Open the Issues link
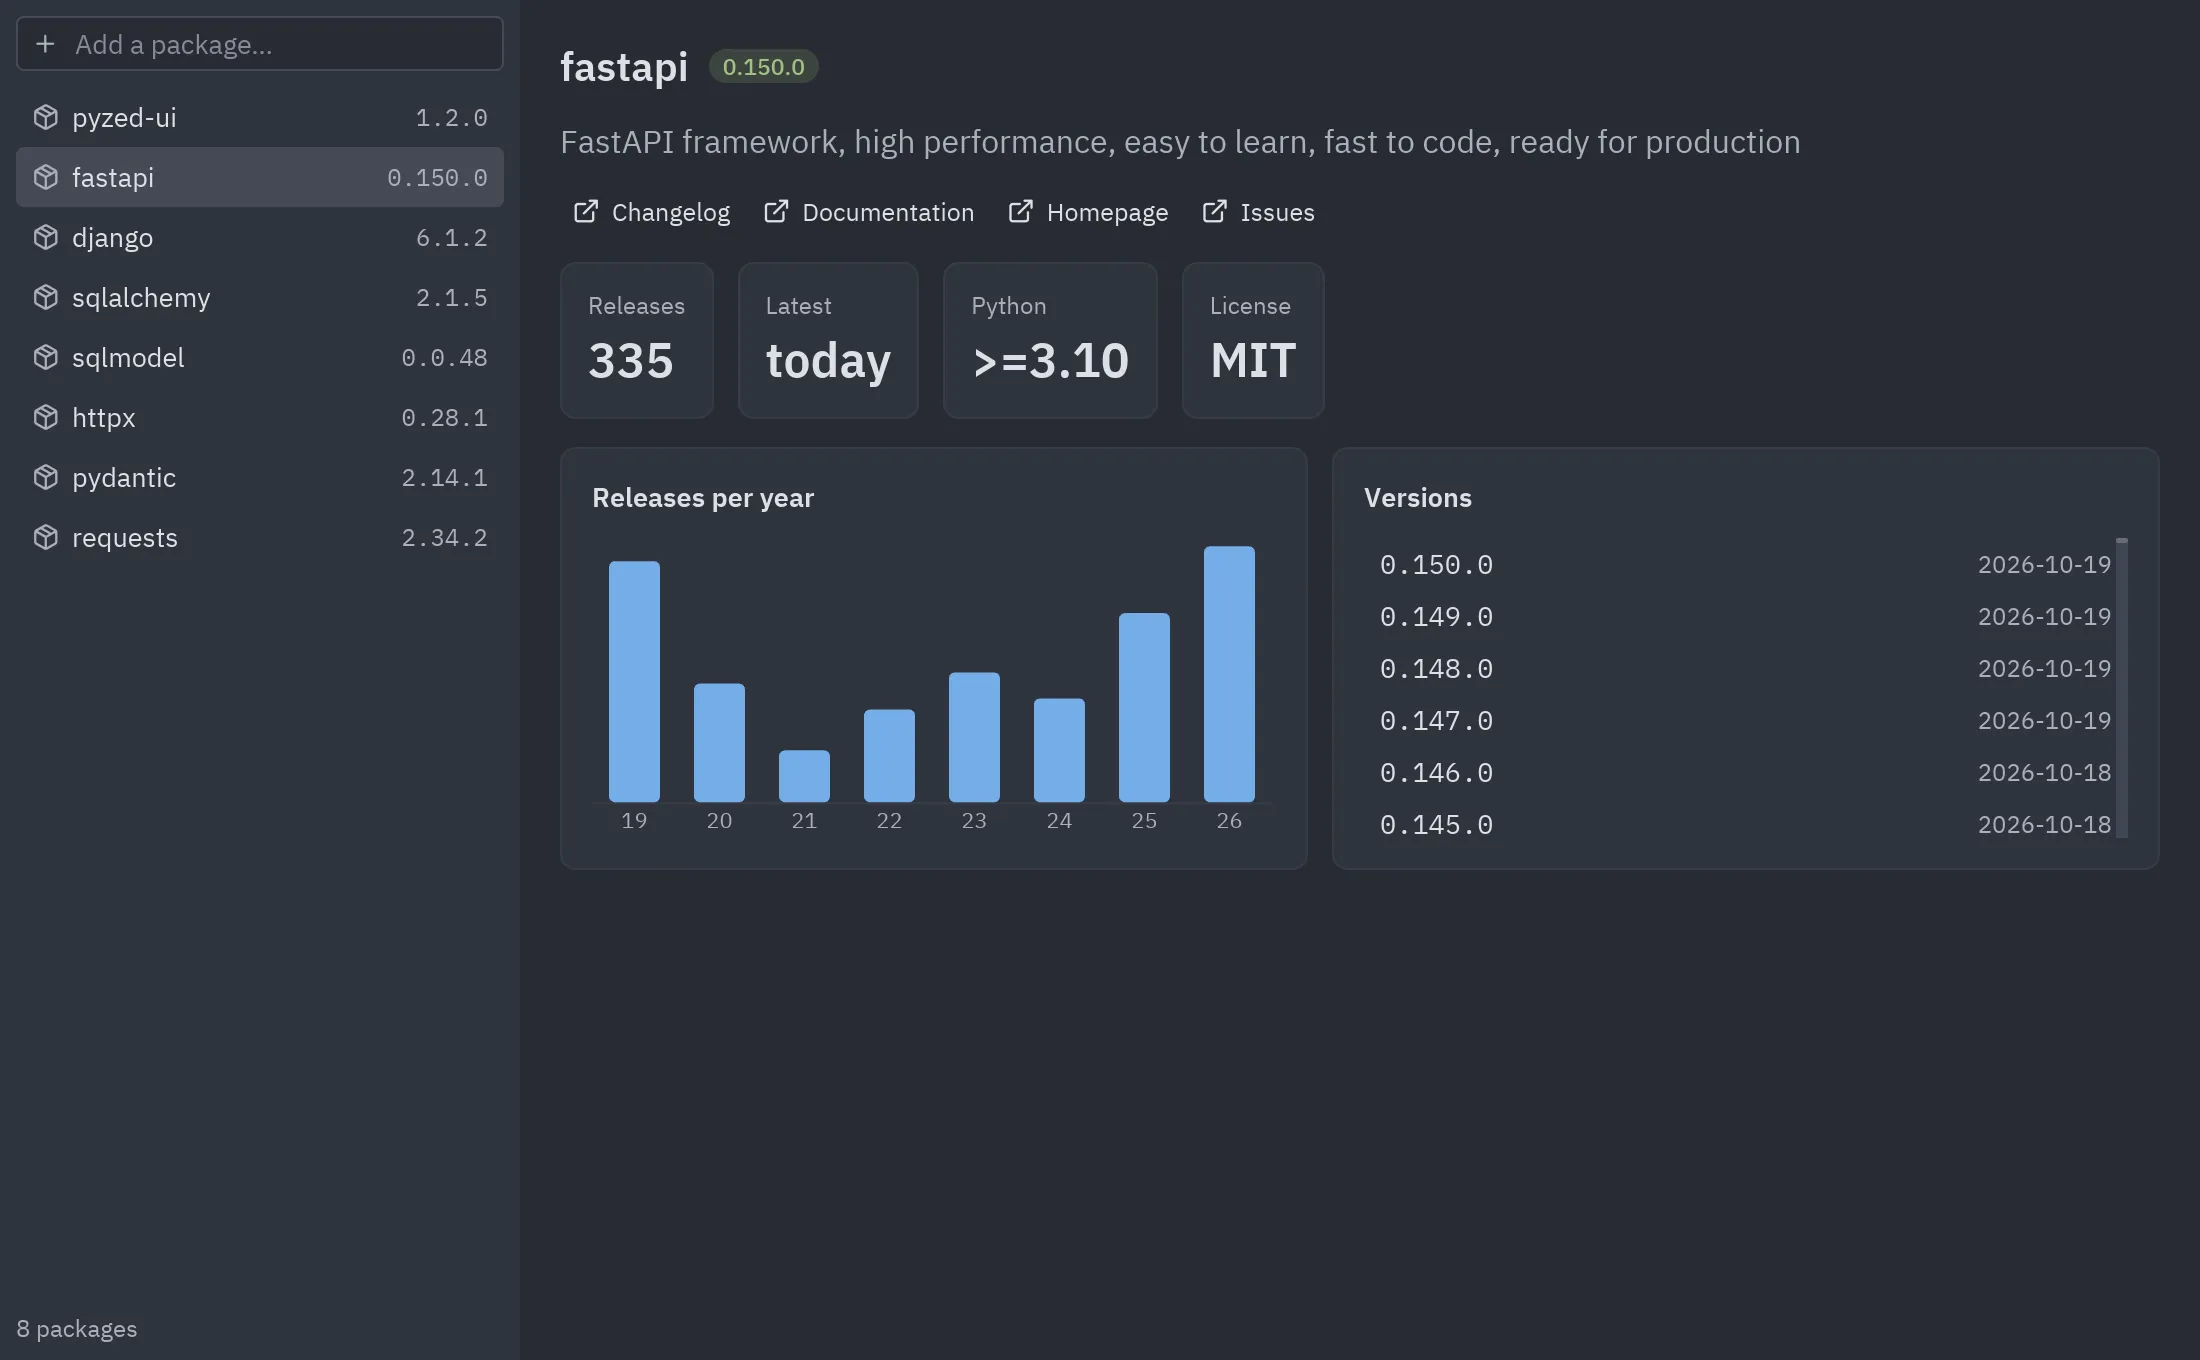 tap(1259, 212)
